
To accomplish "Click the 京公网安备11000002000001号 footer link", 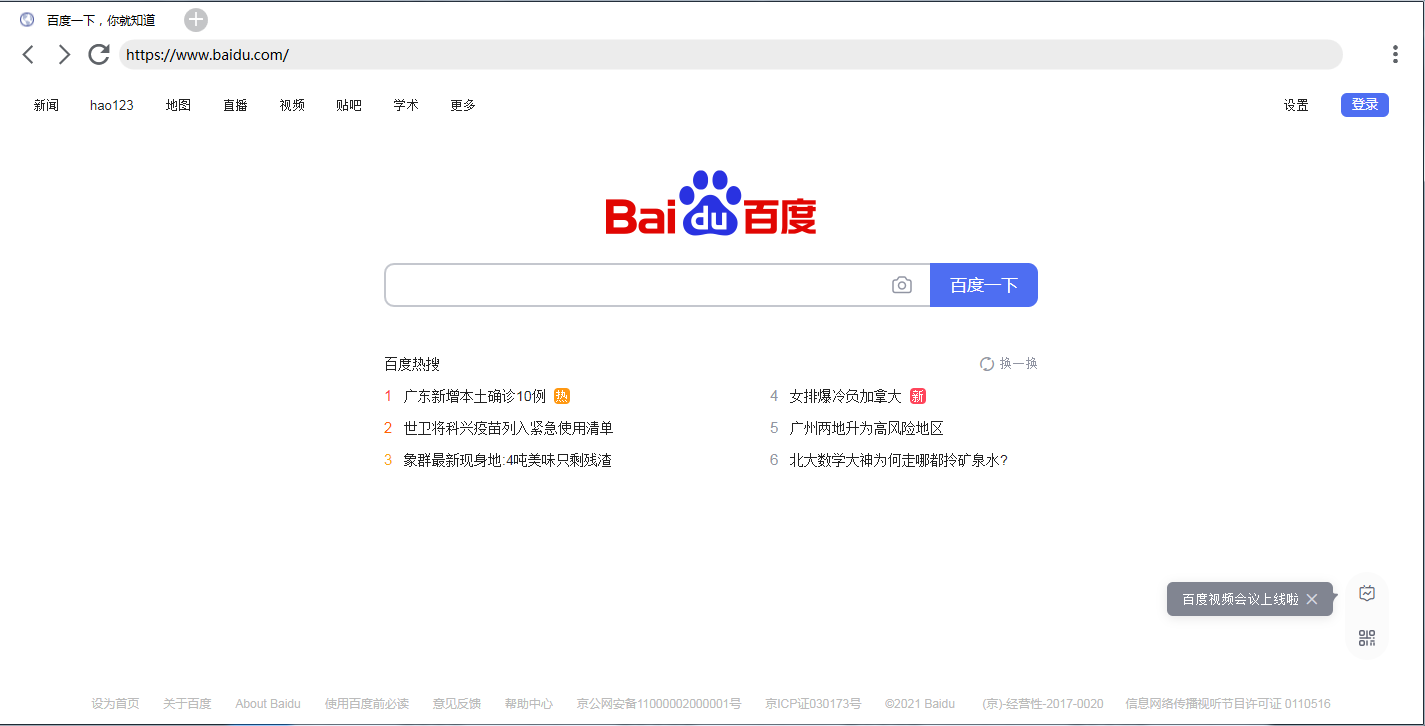I will click(x=659, y=704).
